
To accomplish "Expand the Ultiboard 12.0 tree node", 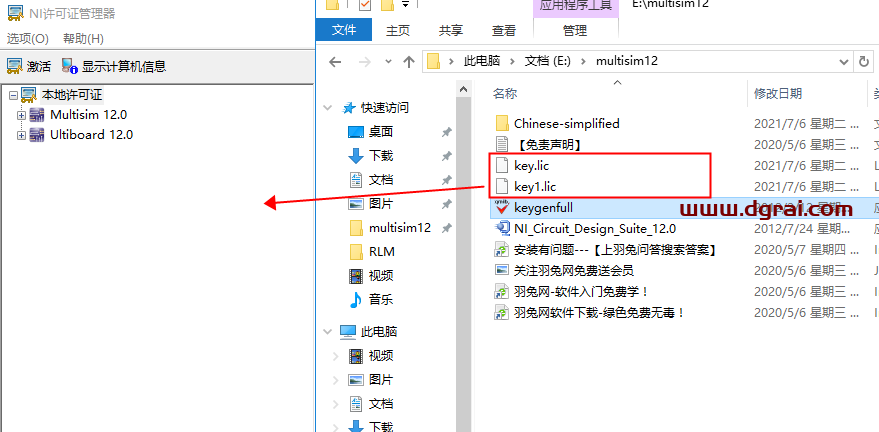I will (x=21, y=136).
